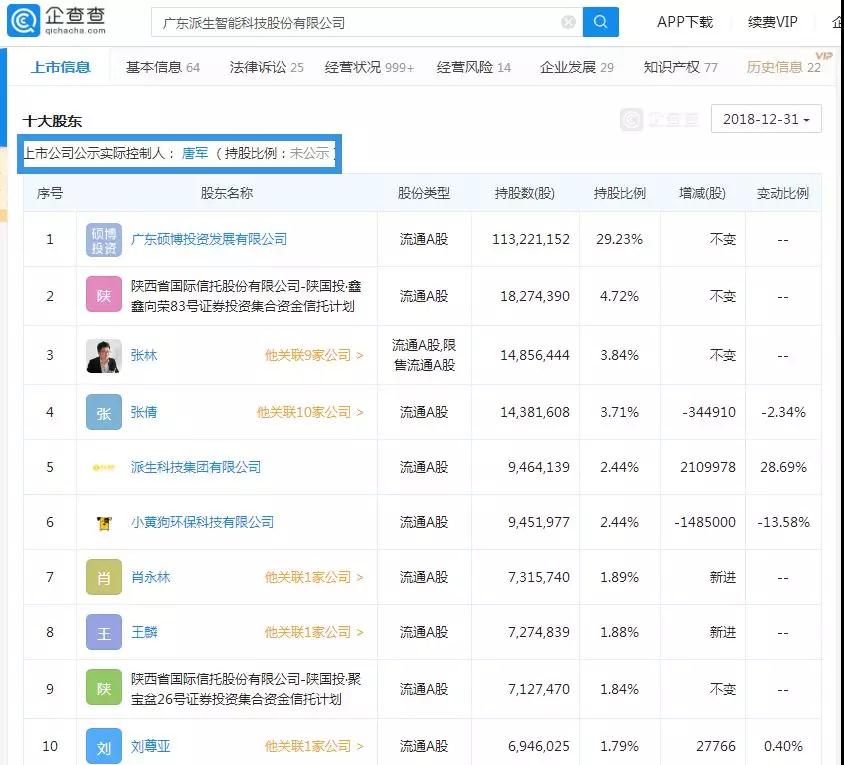Expand 肖永林's 他关联1家公司 link
This screenshot has height=765, width=844.
coord(314,577)
